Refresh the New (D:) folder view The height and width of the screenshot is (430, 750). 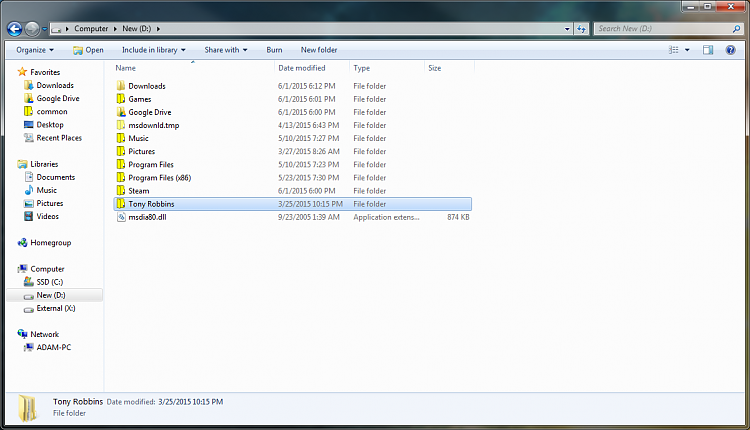581,29
